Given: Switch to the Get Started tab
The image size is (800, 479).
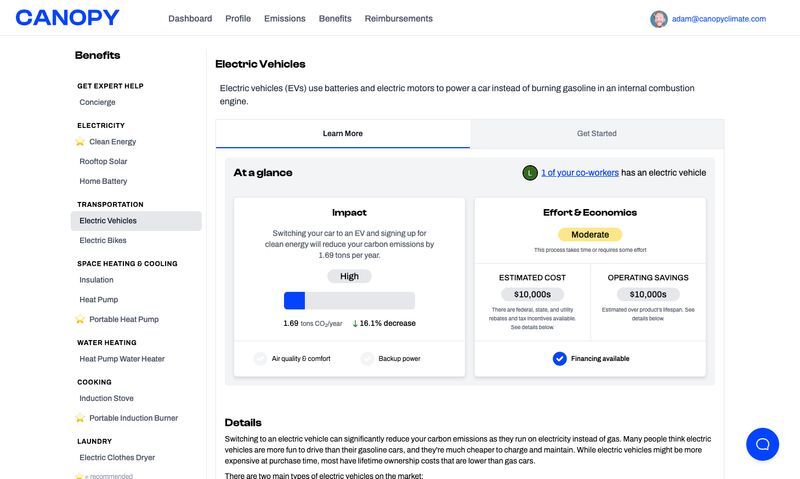Looking at the screenshot, I should click(597, 134).
